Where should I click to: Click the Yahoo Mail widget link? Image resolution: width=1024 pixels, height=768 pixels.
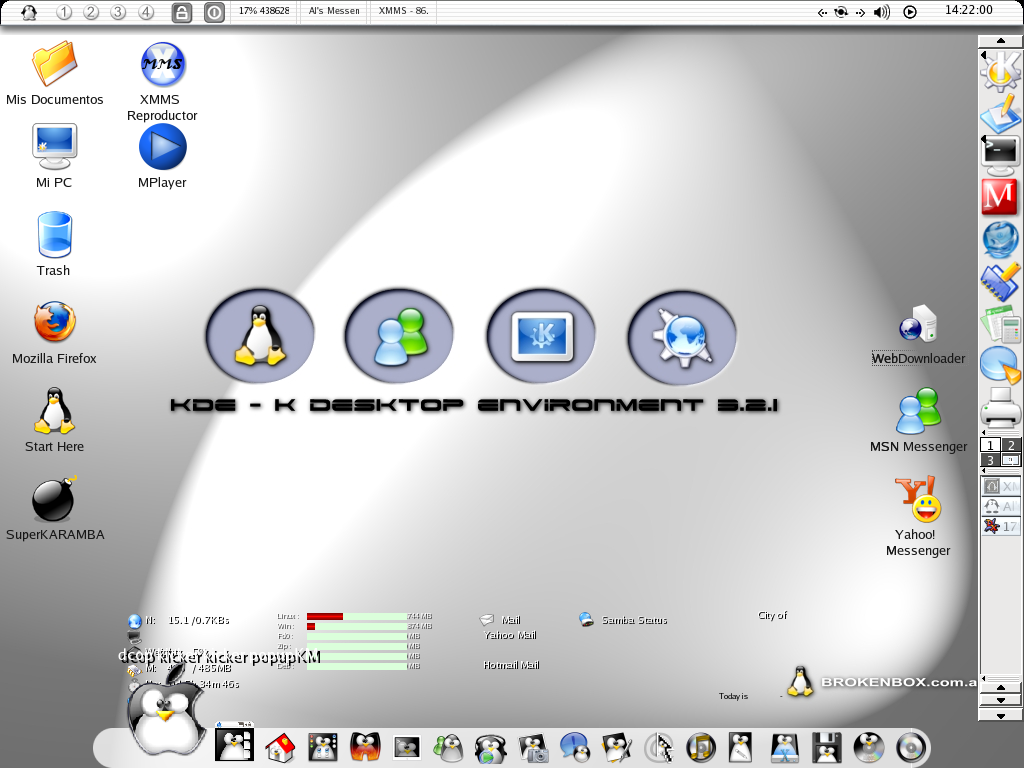pos(510,635)
